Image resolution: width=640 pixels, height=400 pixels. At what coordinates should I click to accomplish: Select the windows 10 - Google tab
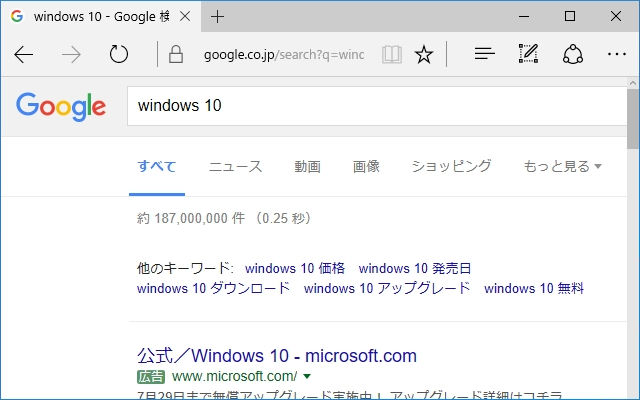101,17
